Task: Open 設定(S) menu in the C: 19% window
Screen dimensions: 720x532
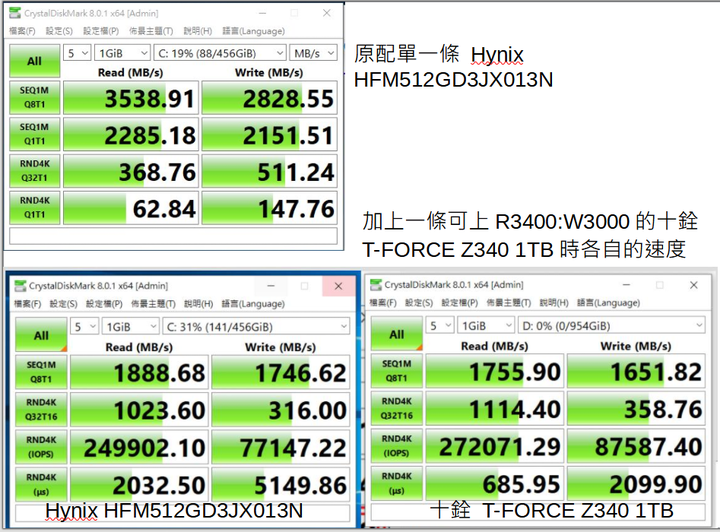Action: [x=59, y=31]
